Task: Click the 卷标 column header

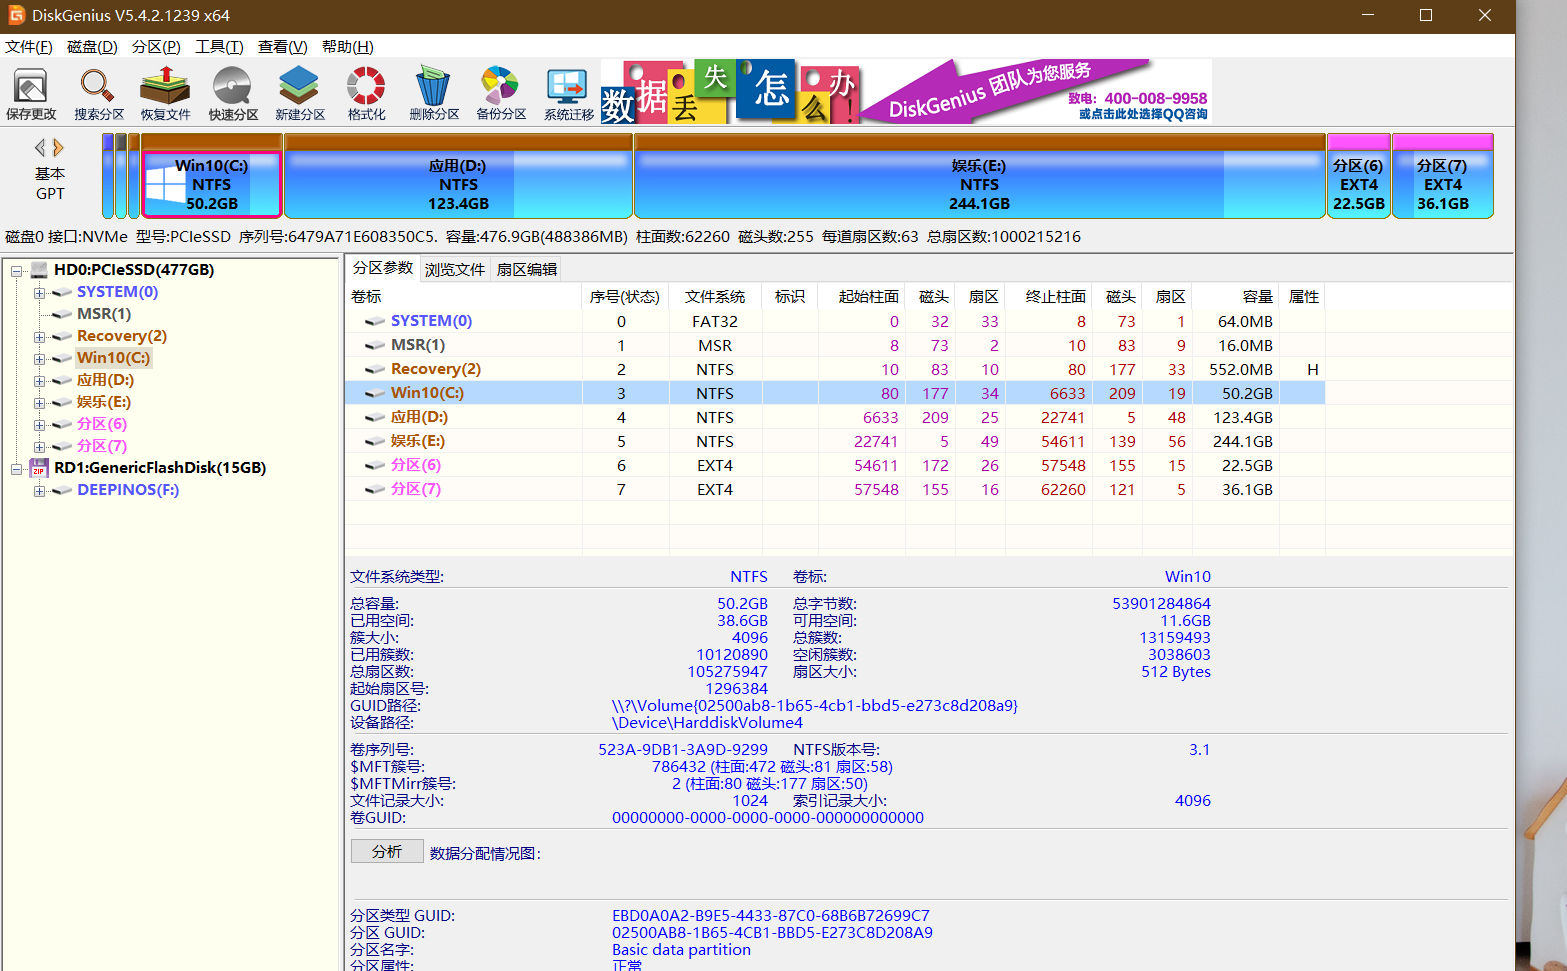Action: point(464,296)
